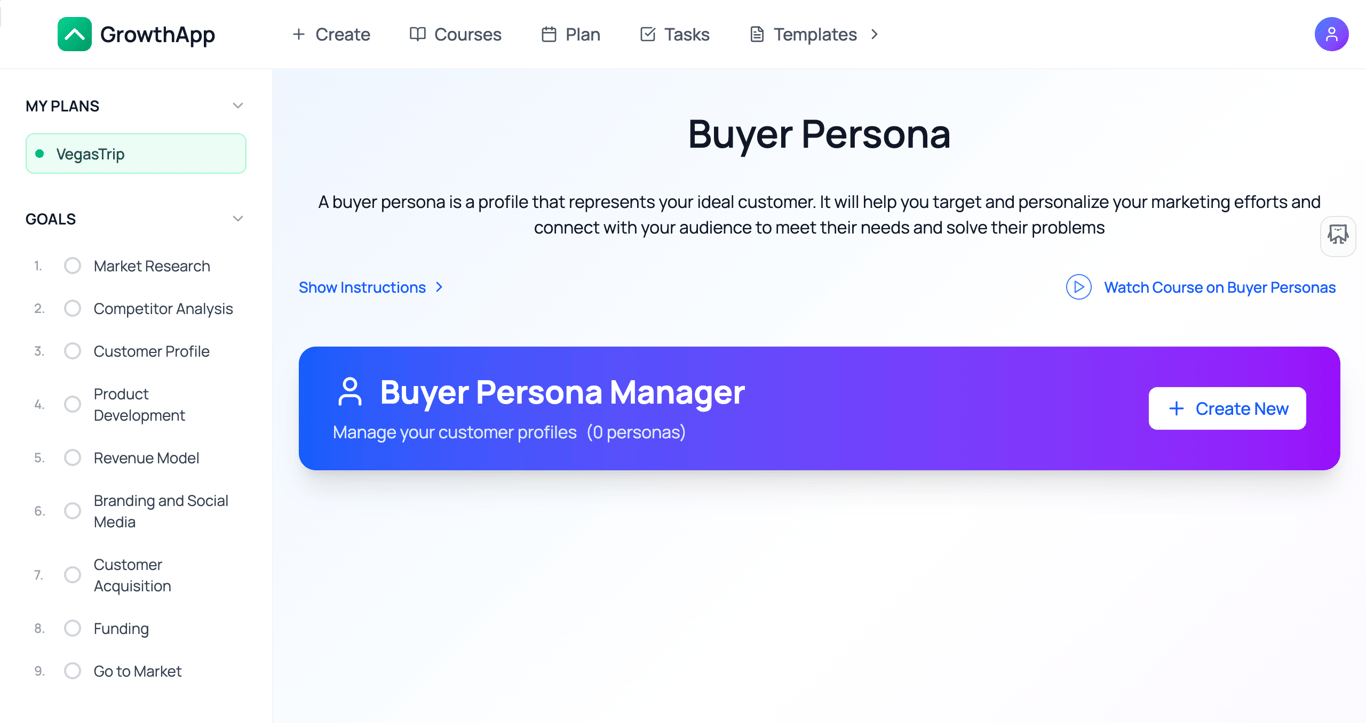
Task: Check the Product Development goal circle
Action: coord(72,404)
